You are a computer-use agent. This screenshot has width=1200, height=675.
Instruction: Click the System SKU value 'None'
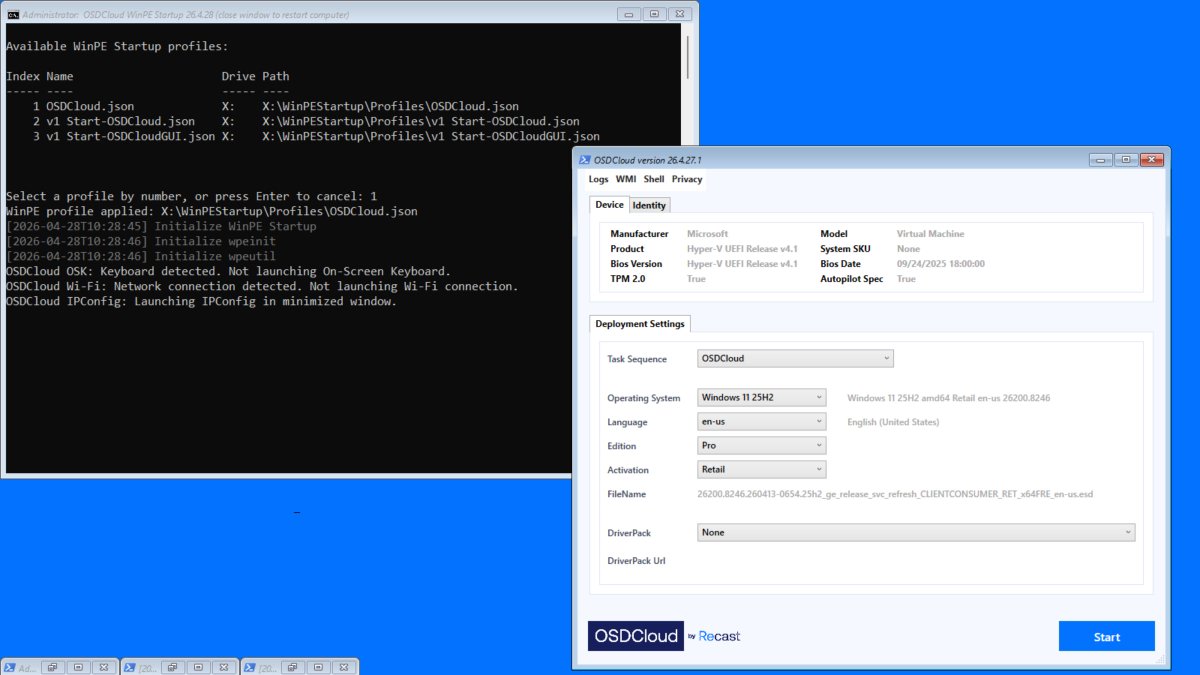pos(908,249)
